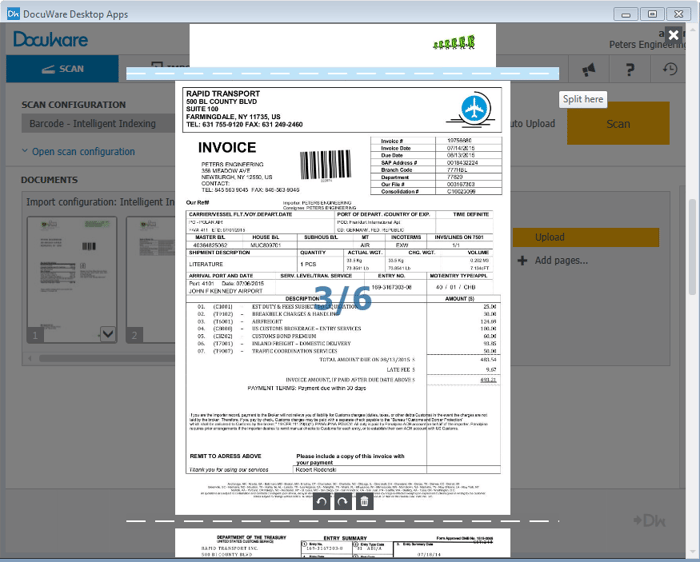Open help via question mark icon
The height and width of the screenshot is (562, 700).
point(630,69)
